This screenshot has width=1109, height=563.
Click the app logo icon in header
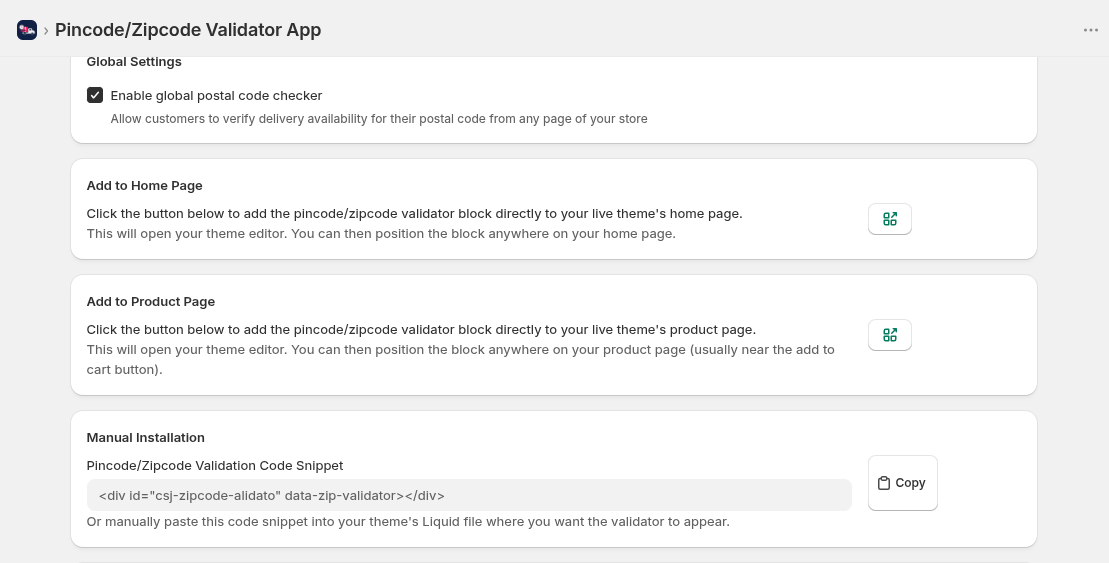coord(27,30)
